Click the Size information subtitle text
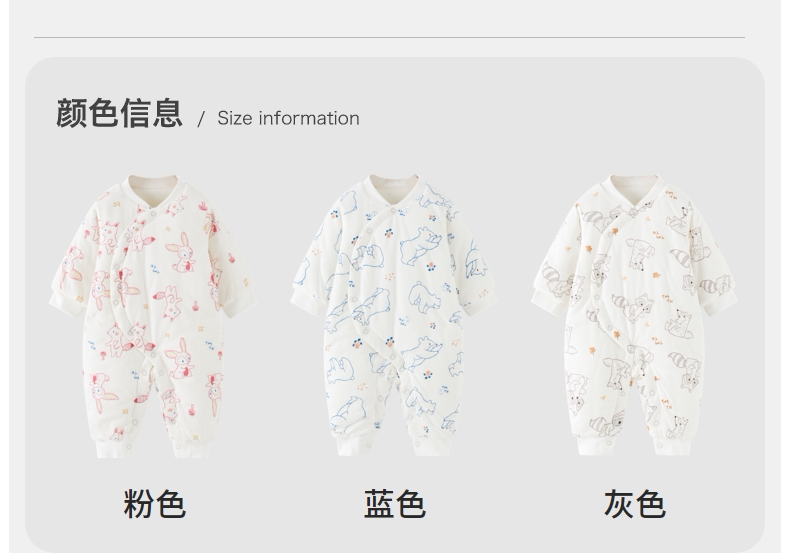790x553 pixels. (288, 118)
